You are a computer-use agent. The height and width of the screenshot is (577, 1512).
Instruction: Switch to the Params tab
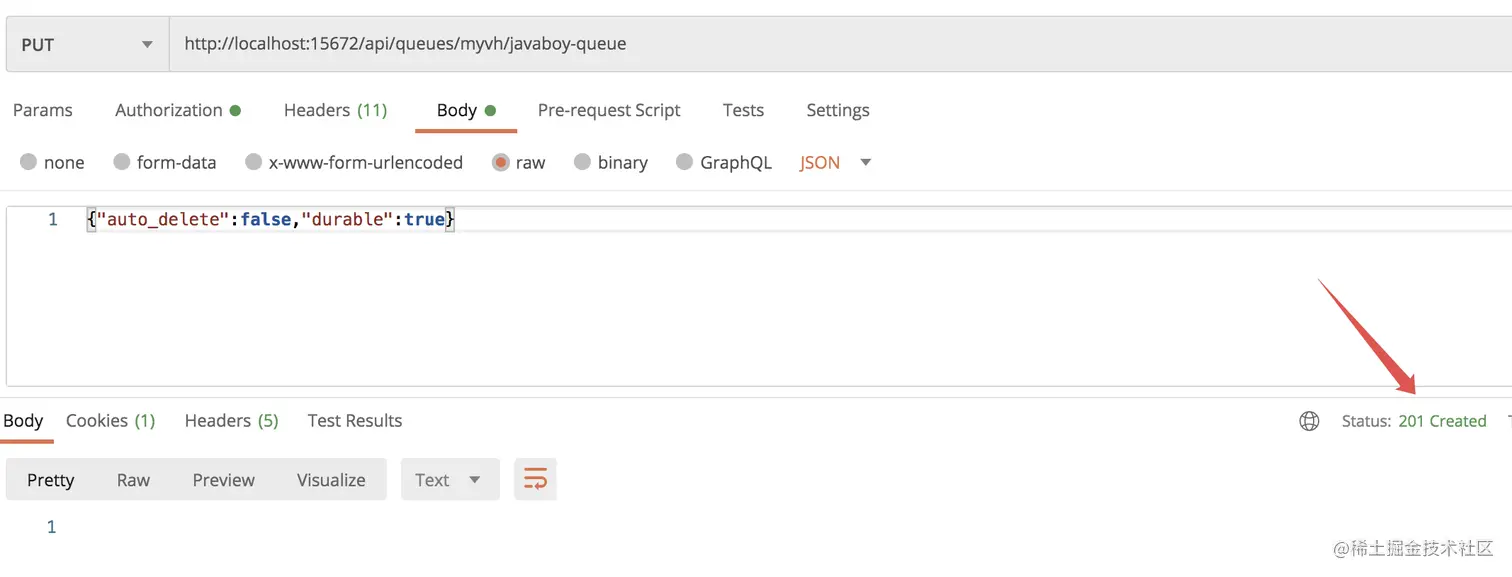coord(43,110)
